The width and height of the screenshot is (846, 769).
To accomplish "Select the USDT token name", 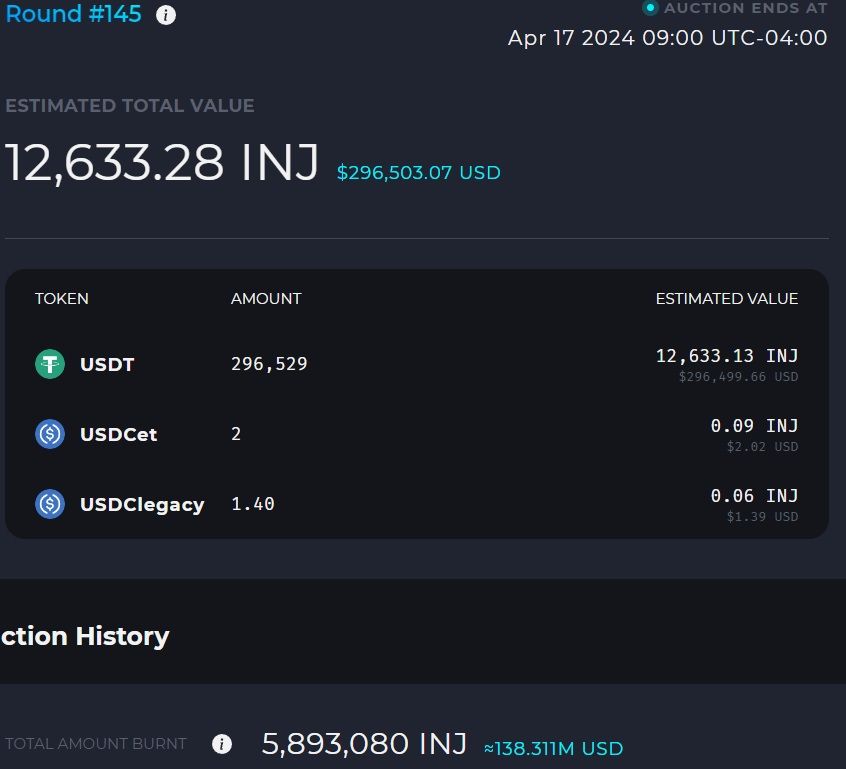I will 107,365.
